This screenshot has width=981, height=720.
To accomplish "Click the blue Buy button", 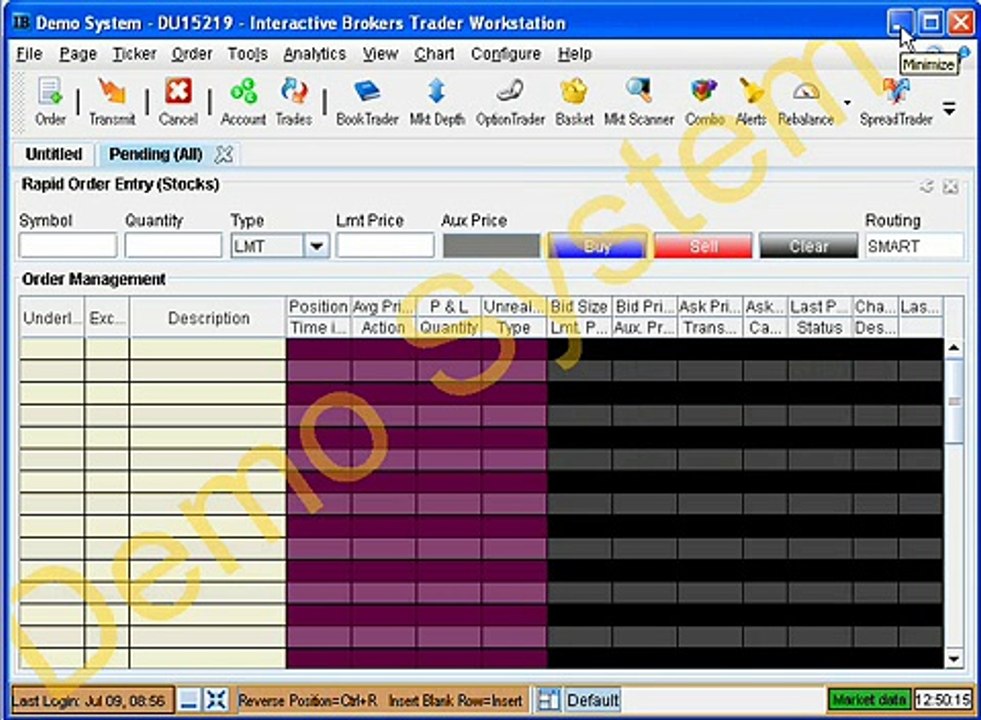I will [x=597, y=246].
